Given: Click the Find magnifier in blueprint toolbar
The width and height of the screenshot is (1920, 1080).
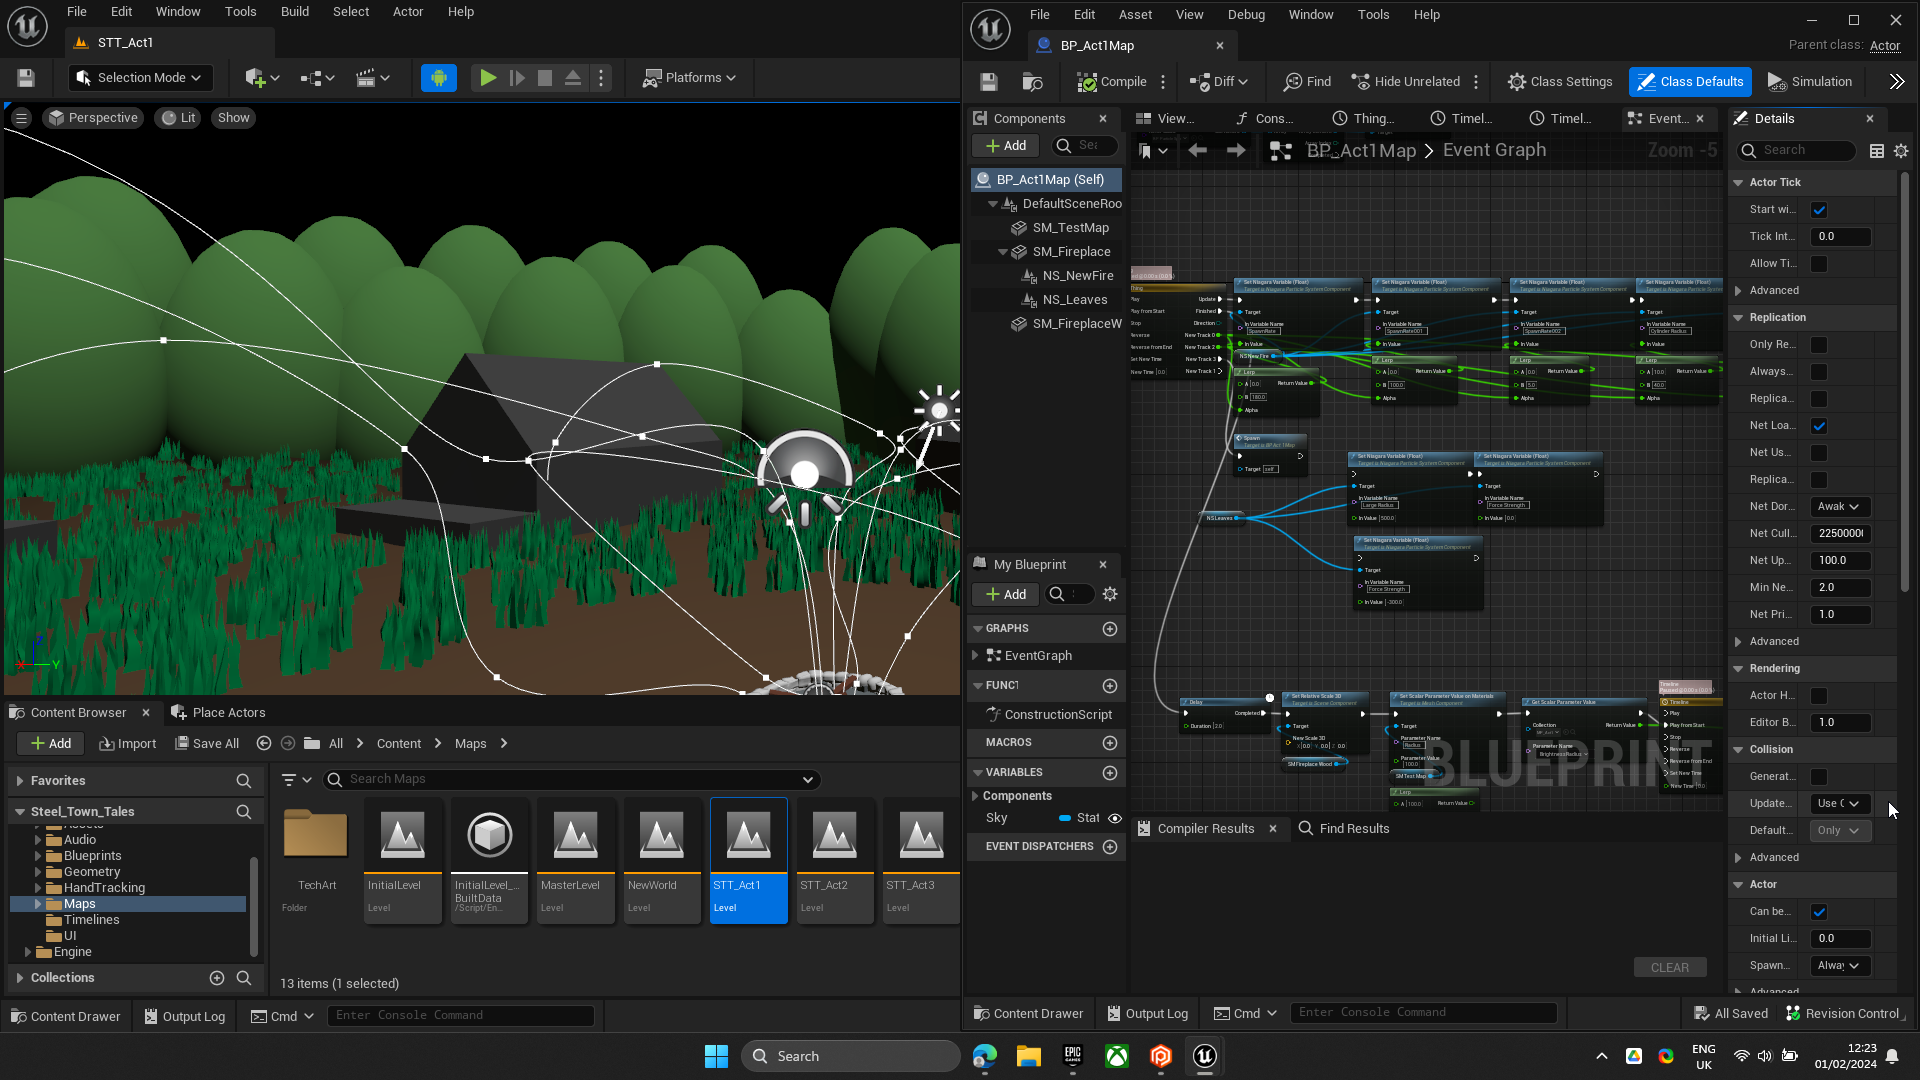Looking at the screenshot, I should [x=1294, y=82].
